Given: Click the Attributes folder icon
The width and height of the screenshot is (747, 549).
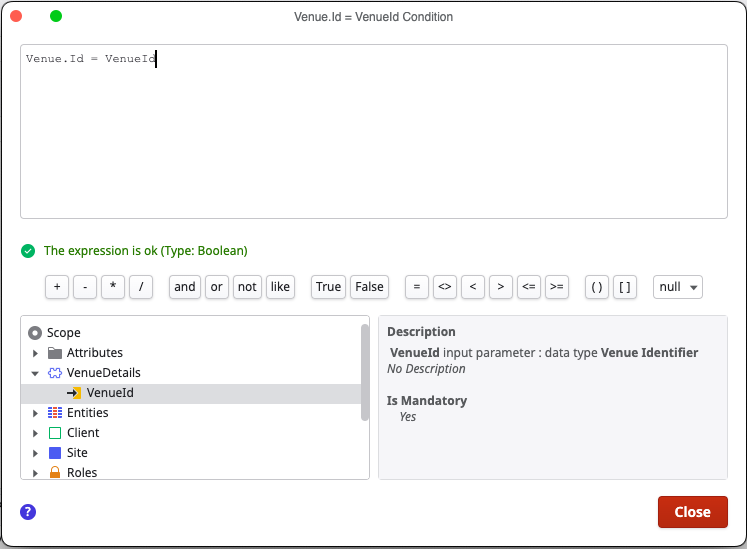Looking at the screenshot, I should pyautogui.click(x=55, y=353).
